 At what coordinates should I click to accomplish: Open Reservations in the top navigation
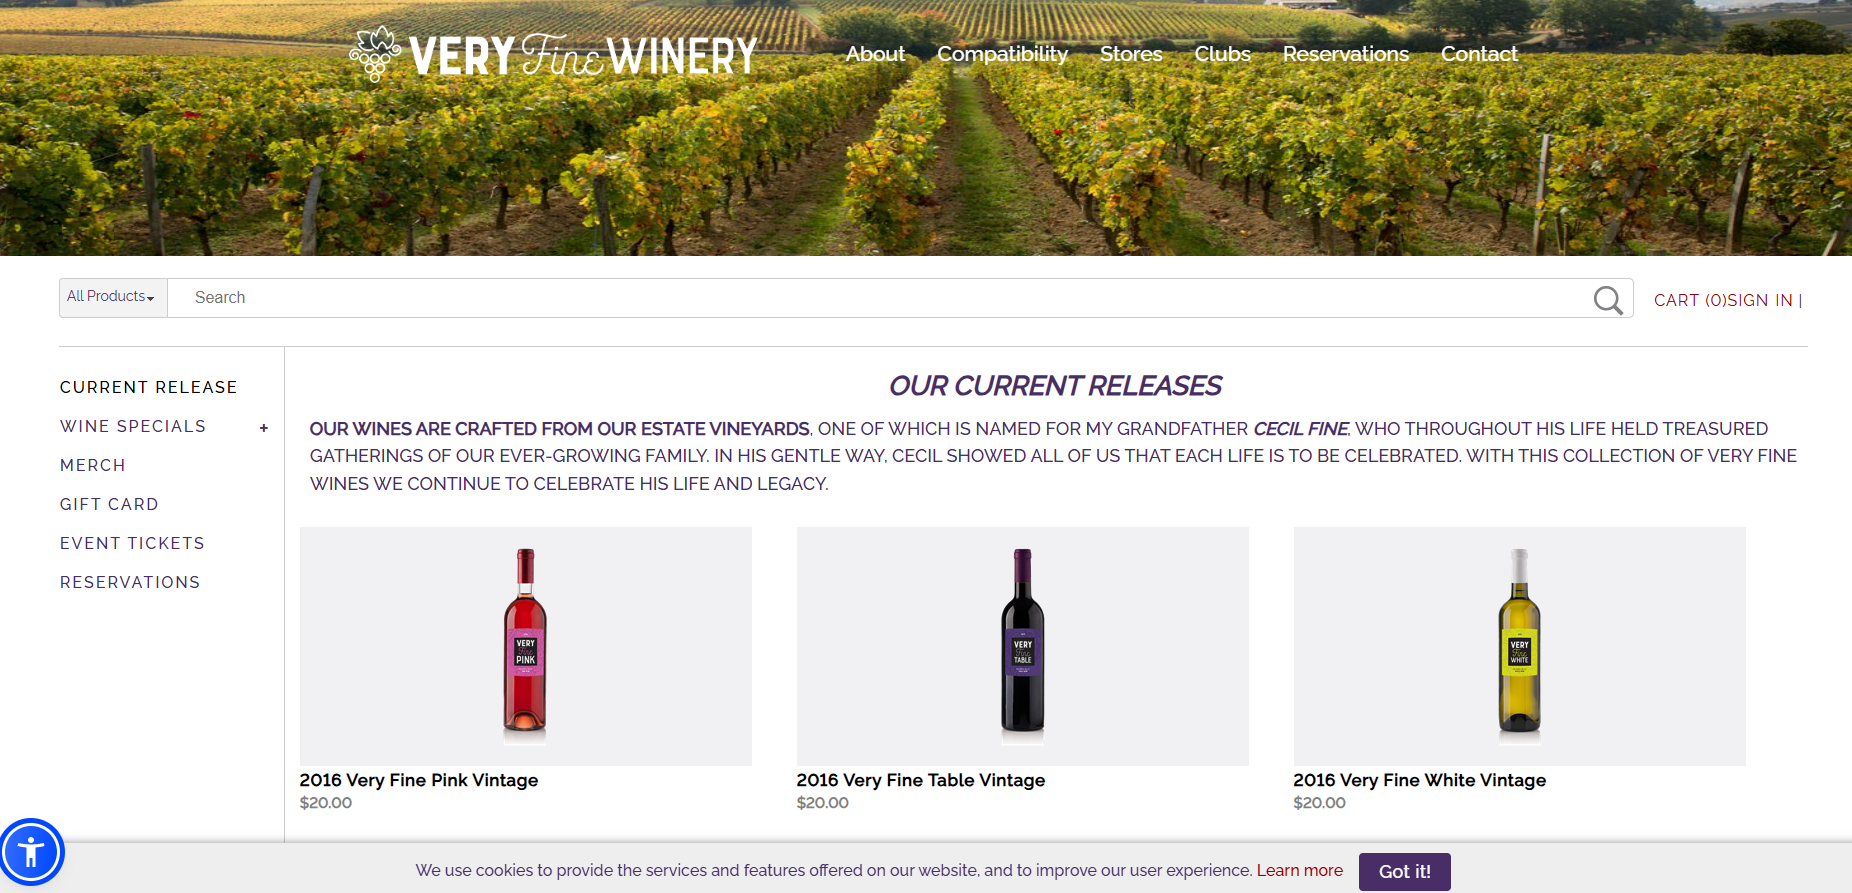pyautogui.click(x=1345, y=54)
